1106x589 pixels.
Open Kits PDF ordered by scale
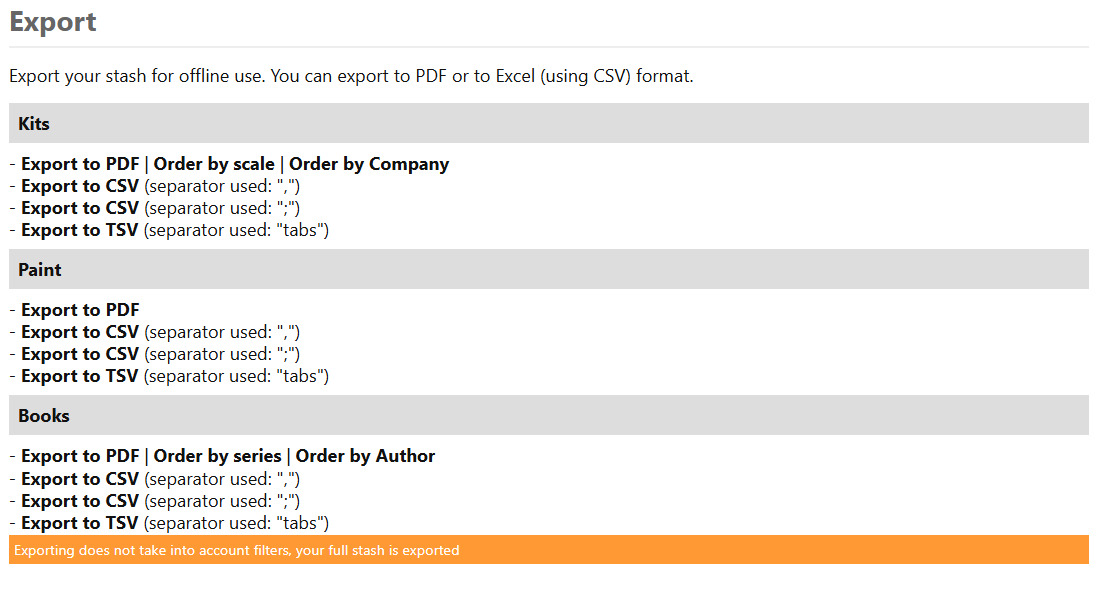pos(214,164)
